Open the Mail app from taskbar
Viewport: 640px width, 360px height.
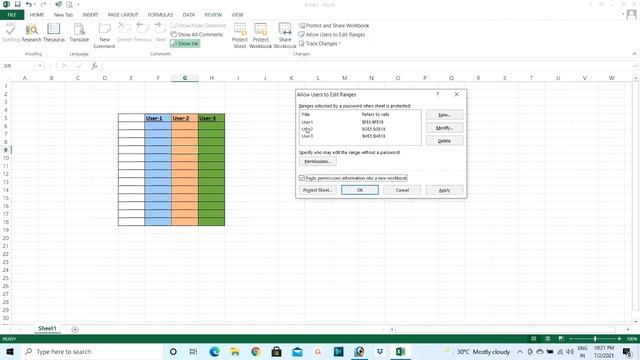pos(297,351)
